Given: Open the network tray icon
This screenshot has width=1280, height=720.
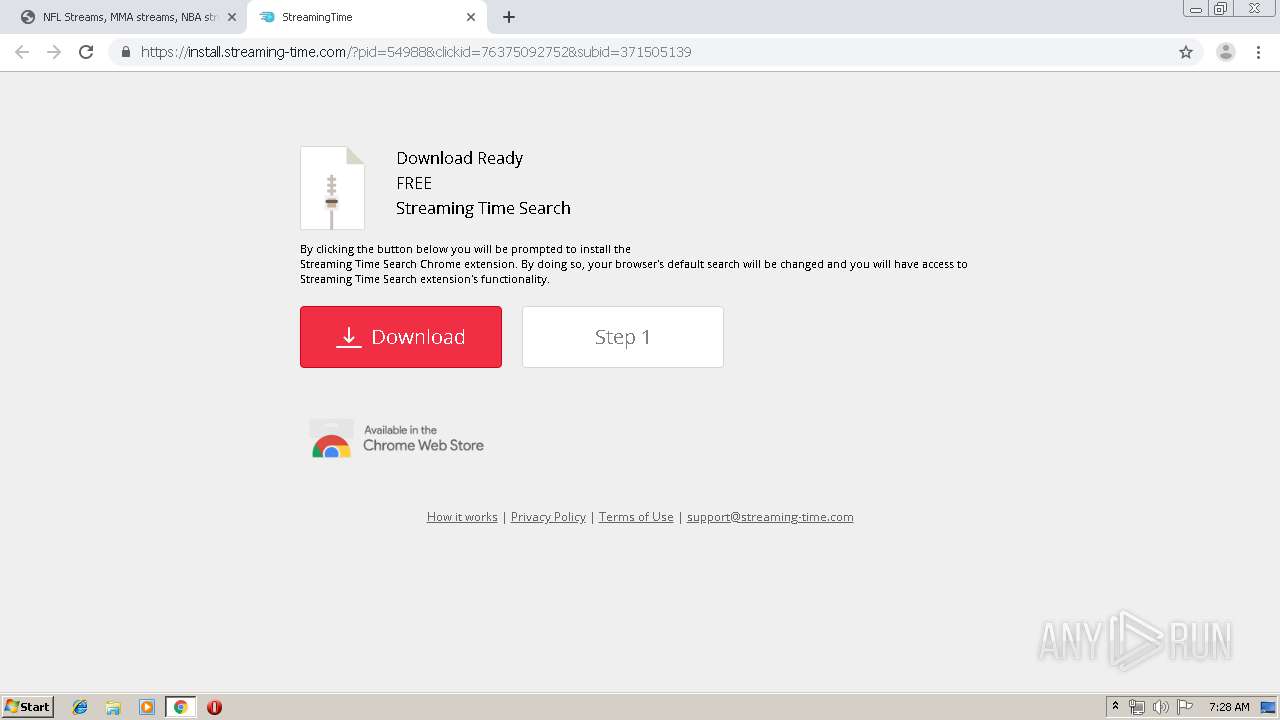Looking at the screenshot, I should coord(1137,707).
